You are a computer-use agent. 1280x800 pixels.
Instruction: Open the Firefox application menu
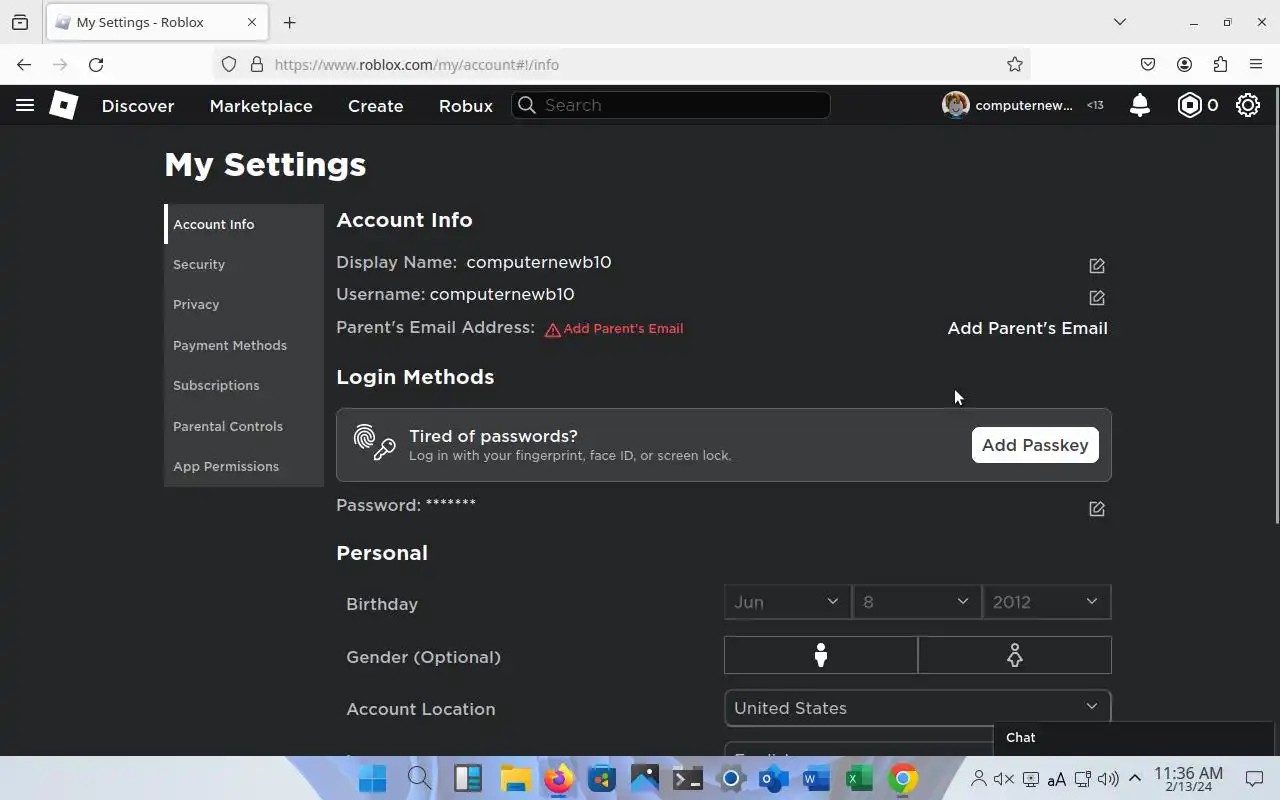(x=1256, y=64)
